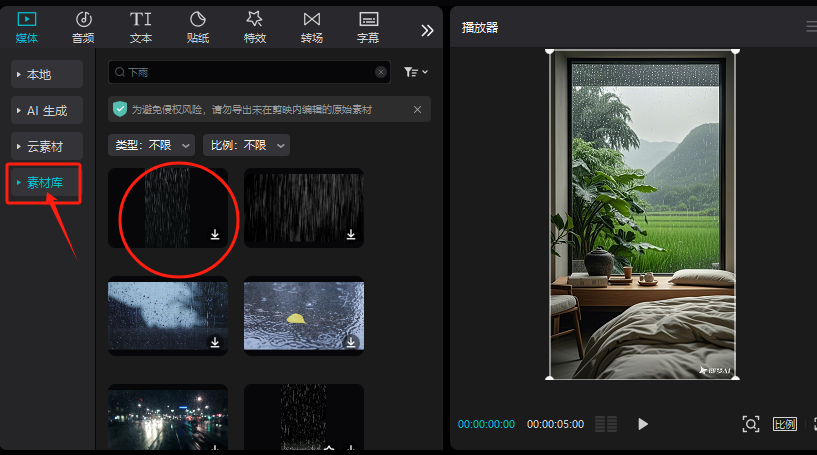This screenshot has height=455, width=817.
Task: Expand the AI 生成 section
Action: 47,110
